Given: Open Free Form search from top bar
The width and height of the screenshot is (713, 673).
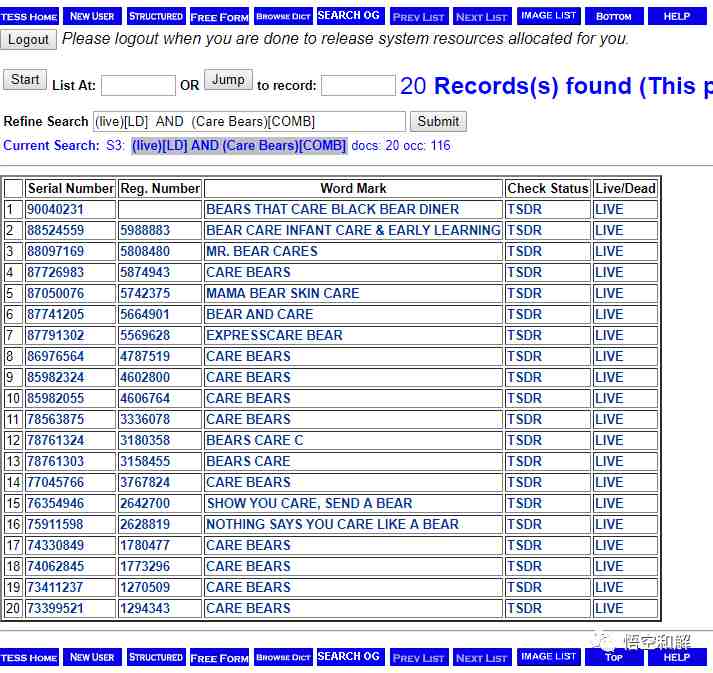Looking at the screenshot, I should 219,16.
